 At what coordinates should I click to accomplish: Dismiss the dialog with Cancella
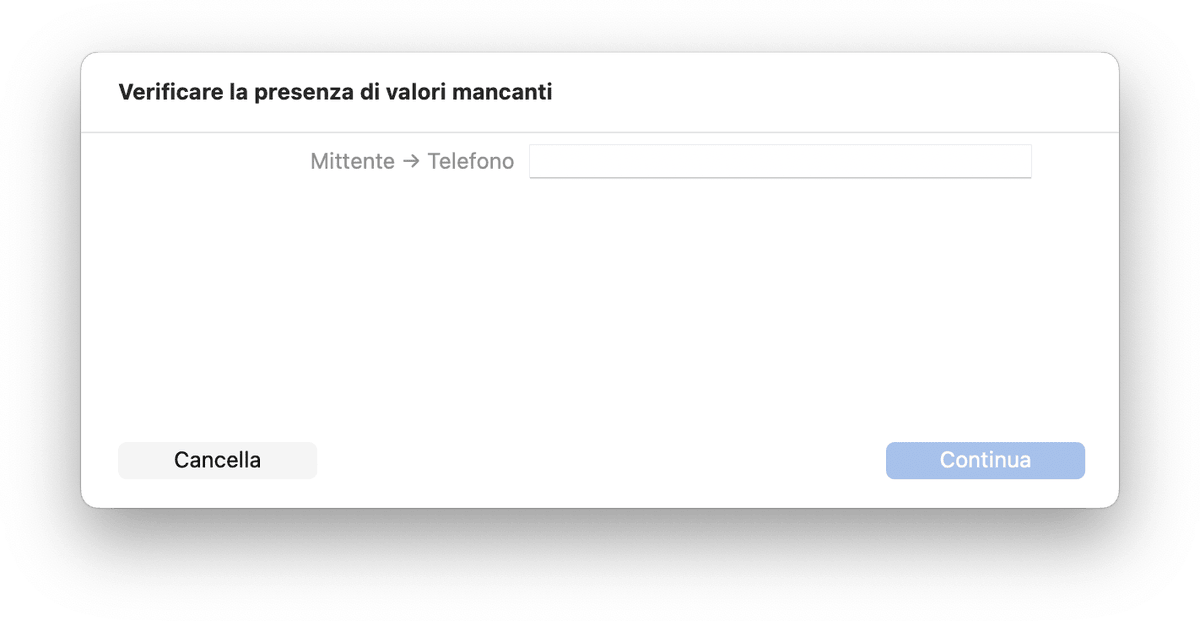point(217,461)
